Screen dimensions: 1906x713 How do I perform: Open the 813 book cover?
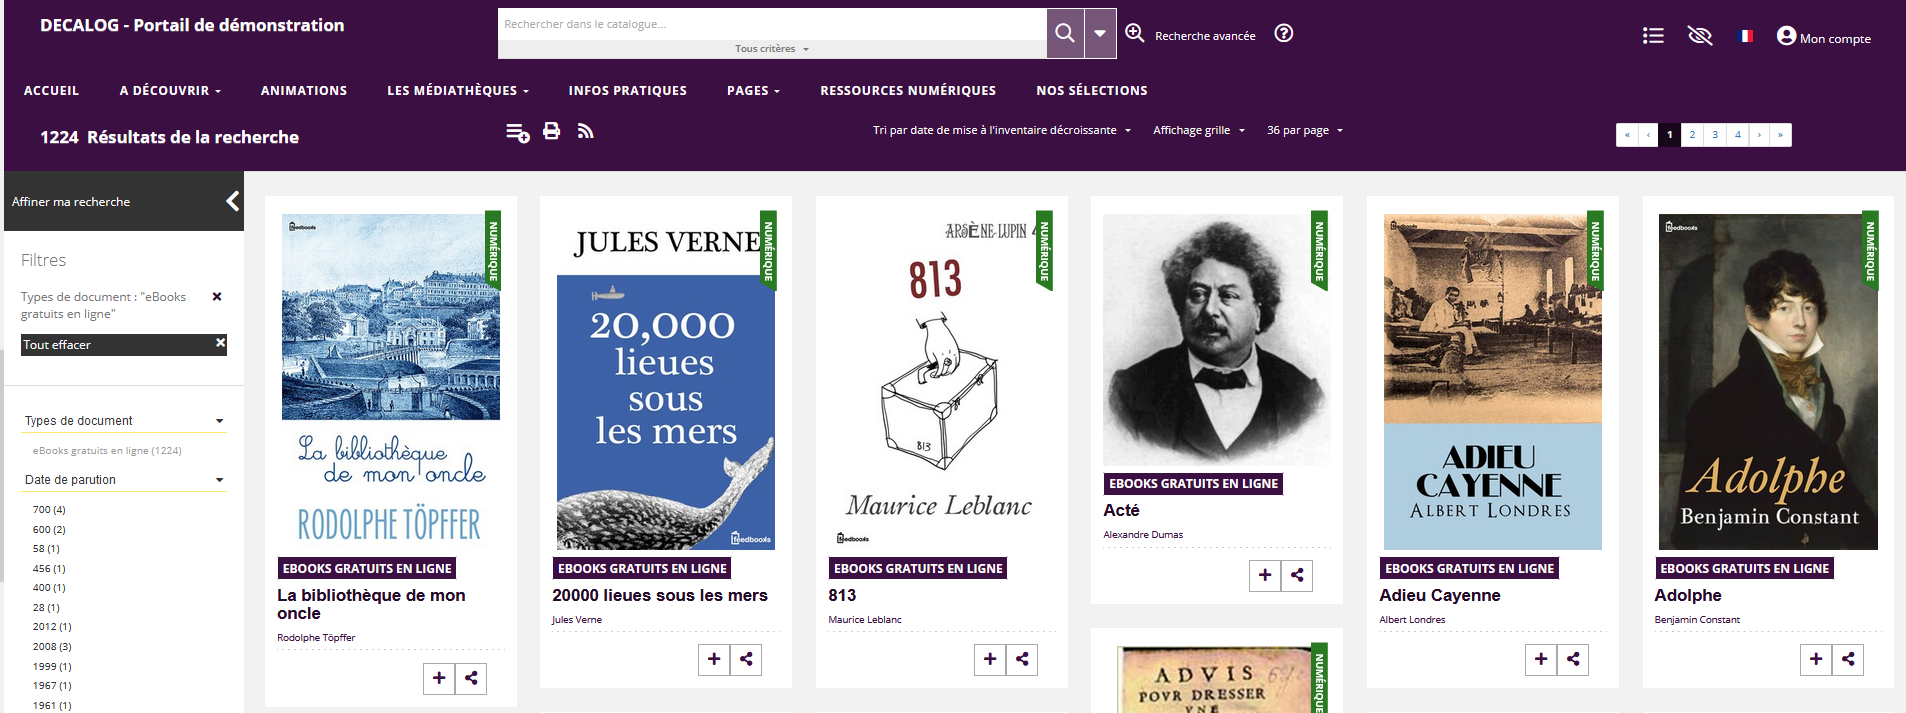click(942, 381)
